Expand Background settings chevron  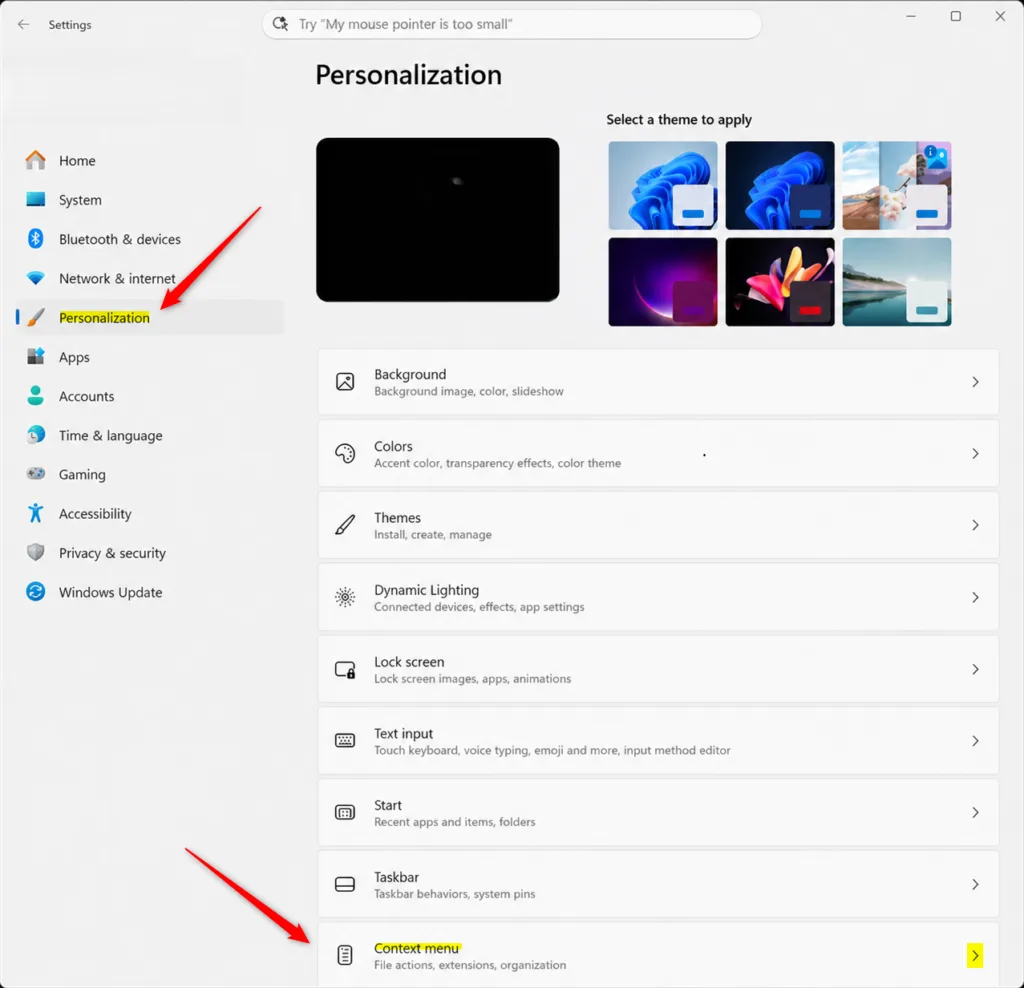click(975, 382)
